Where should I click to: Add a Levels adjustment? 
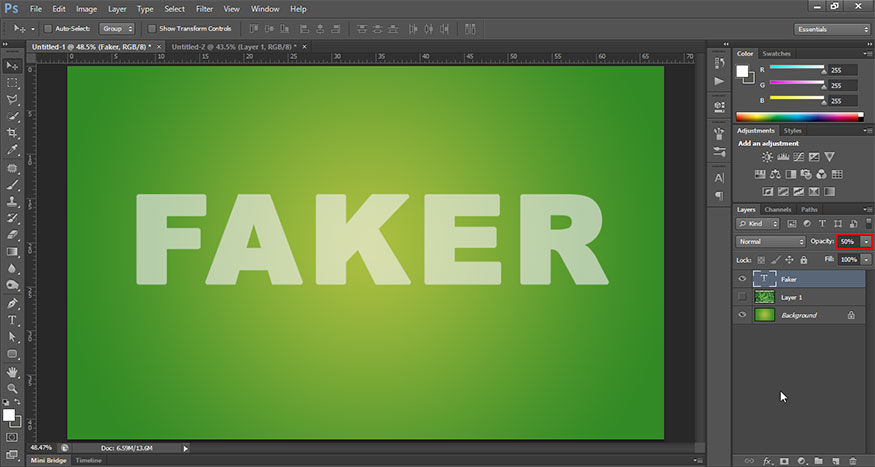coord(783,157)
